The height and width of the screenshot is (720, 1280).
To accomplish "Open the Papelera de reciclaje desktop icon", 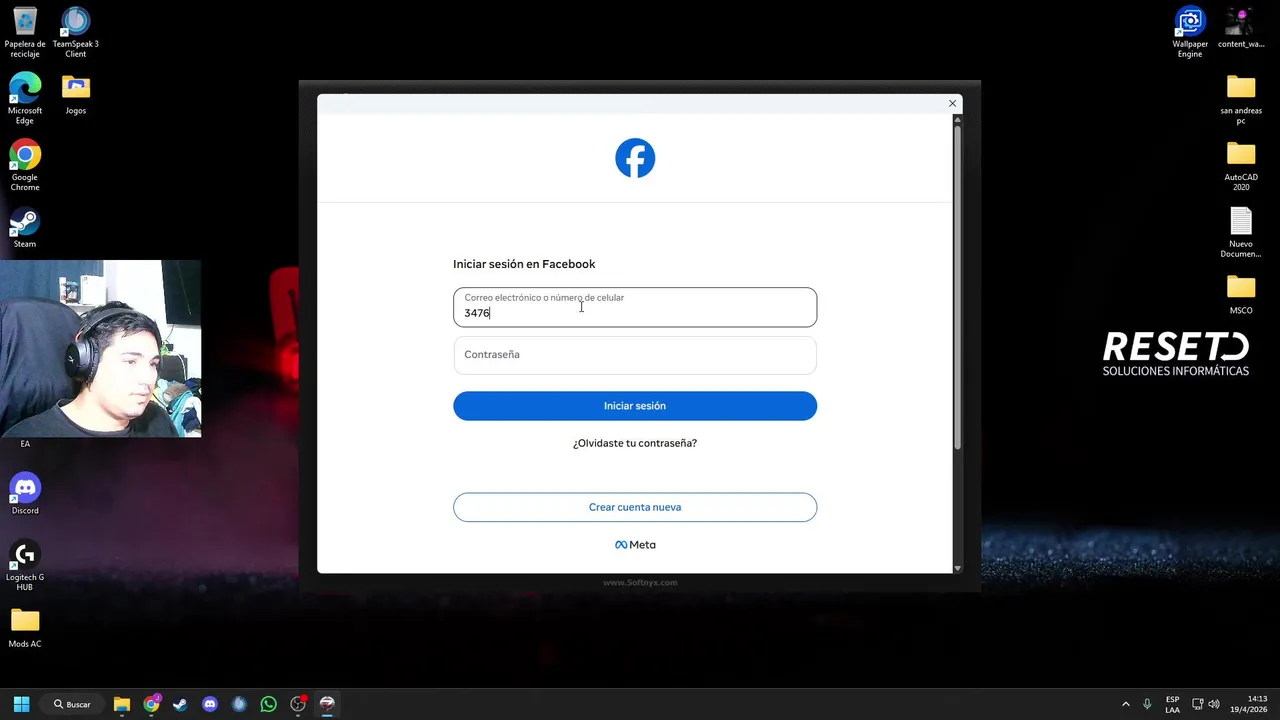I will (x=25, y=32).
